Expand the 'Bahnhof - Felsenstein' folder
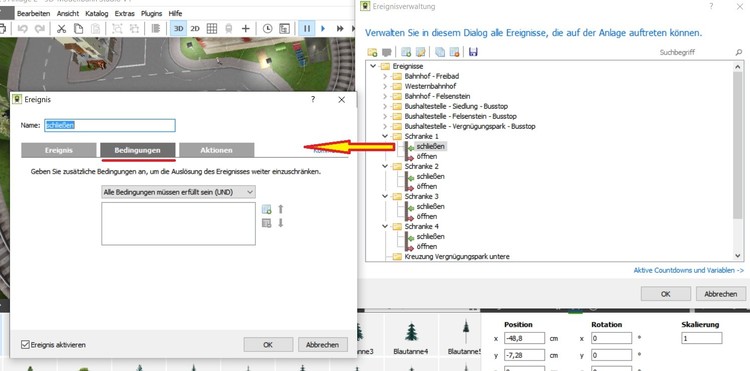 click(x=385, y=96)
